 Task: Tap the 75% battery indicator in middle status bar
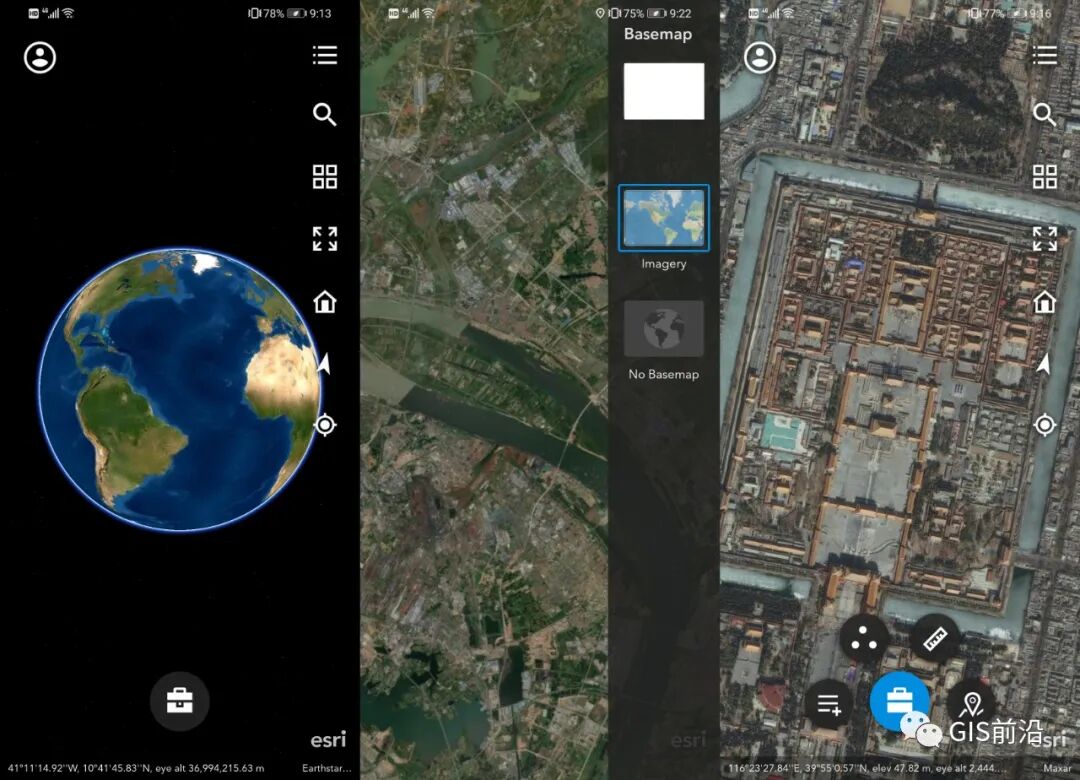click(636, 13)
